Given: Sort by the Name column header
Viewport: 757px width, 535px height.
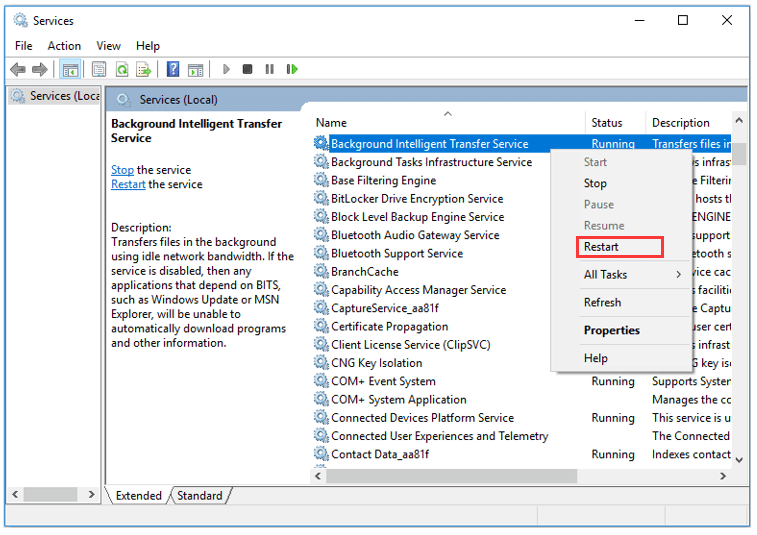Looking at the screenshot, I should pyautogui.click(x=448, y=123).
